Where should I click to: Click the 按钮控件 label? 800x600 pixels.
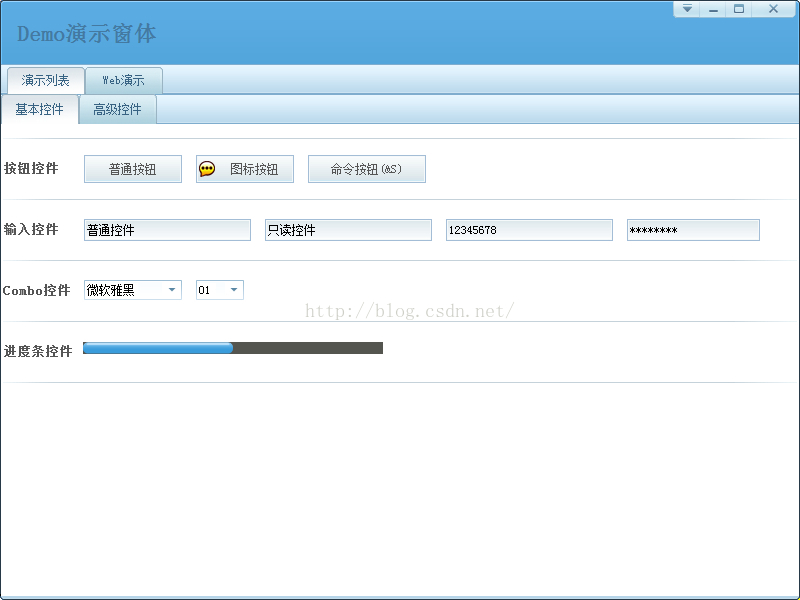pos(31,168)
